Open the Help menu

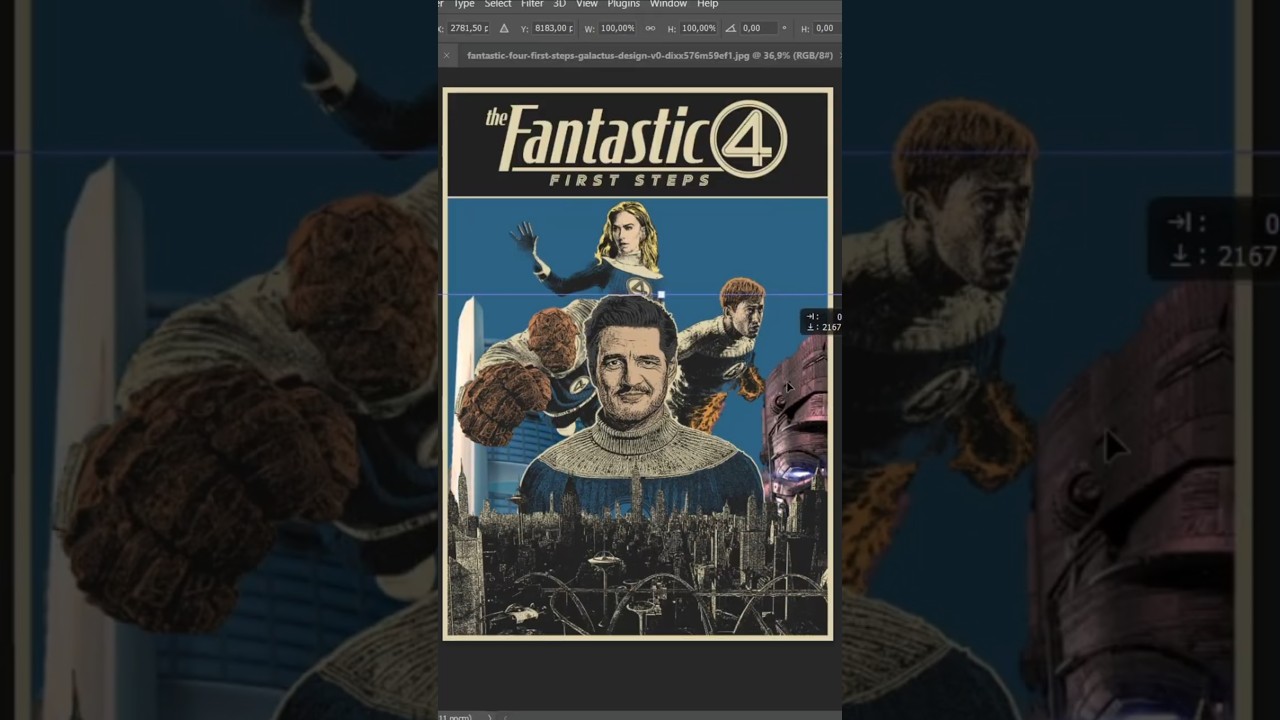pyautogui.click(x=708, y=4)
